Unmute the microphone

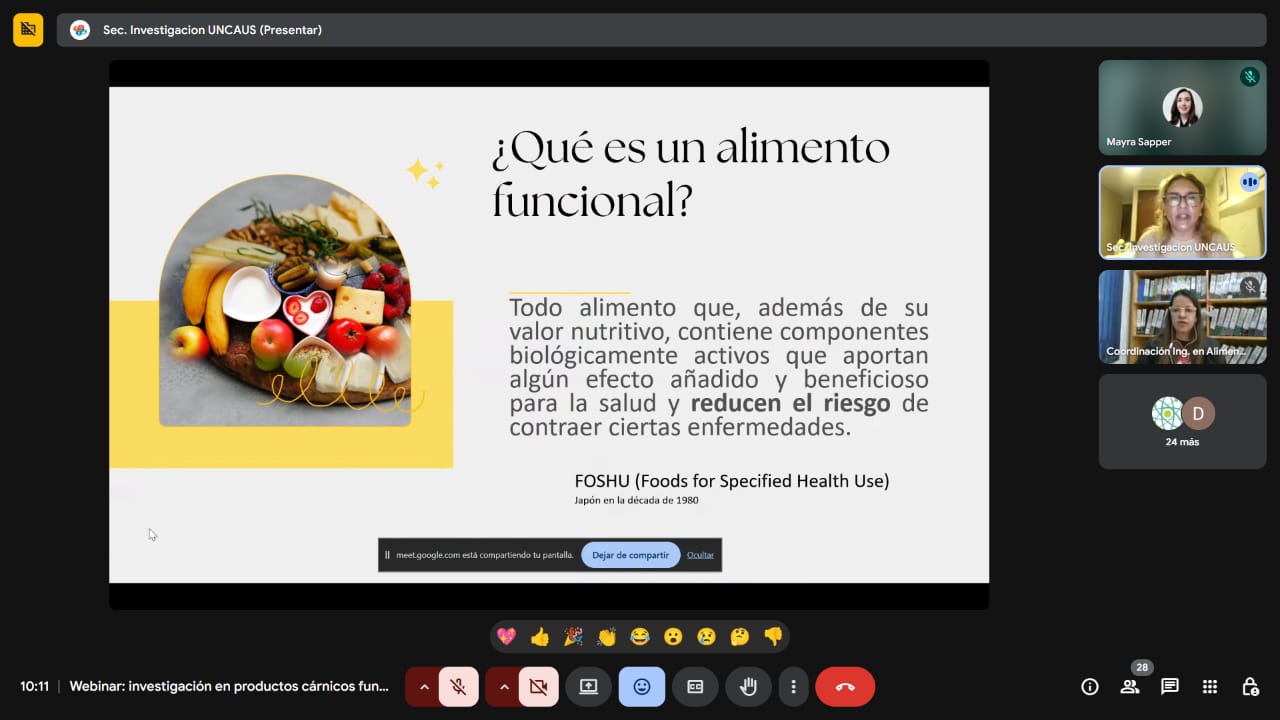click(x=458, y=687)
